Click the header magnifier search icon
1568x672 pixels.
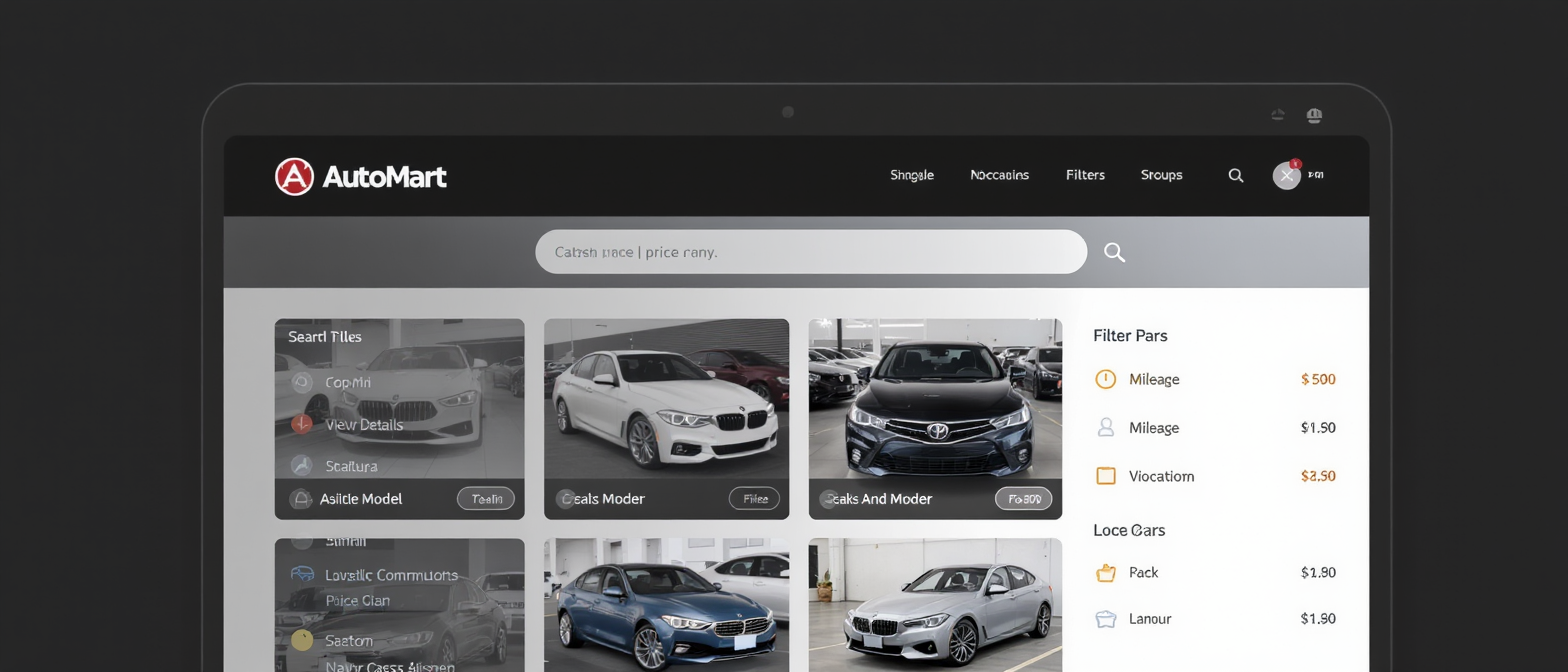[1236, 175]
